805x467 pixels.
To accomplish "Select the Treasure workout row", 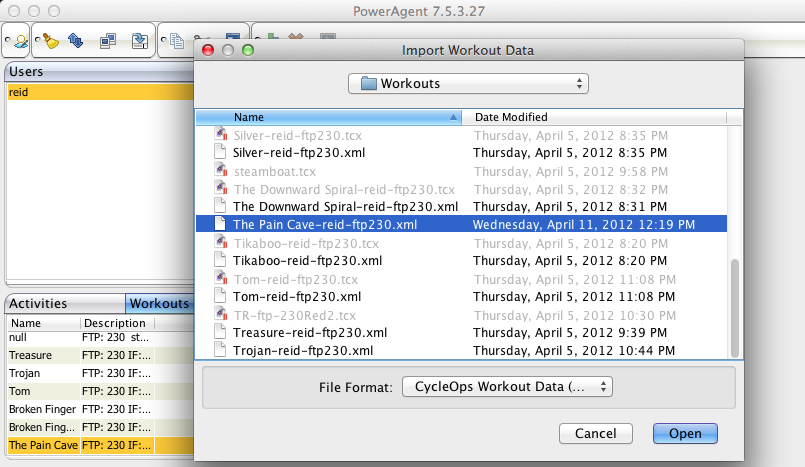I will (x=100, y=355).
